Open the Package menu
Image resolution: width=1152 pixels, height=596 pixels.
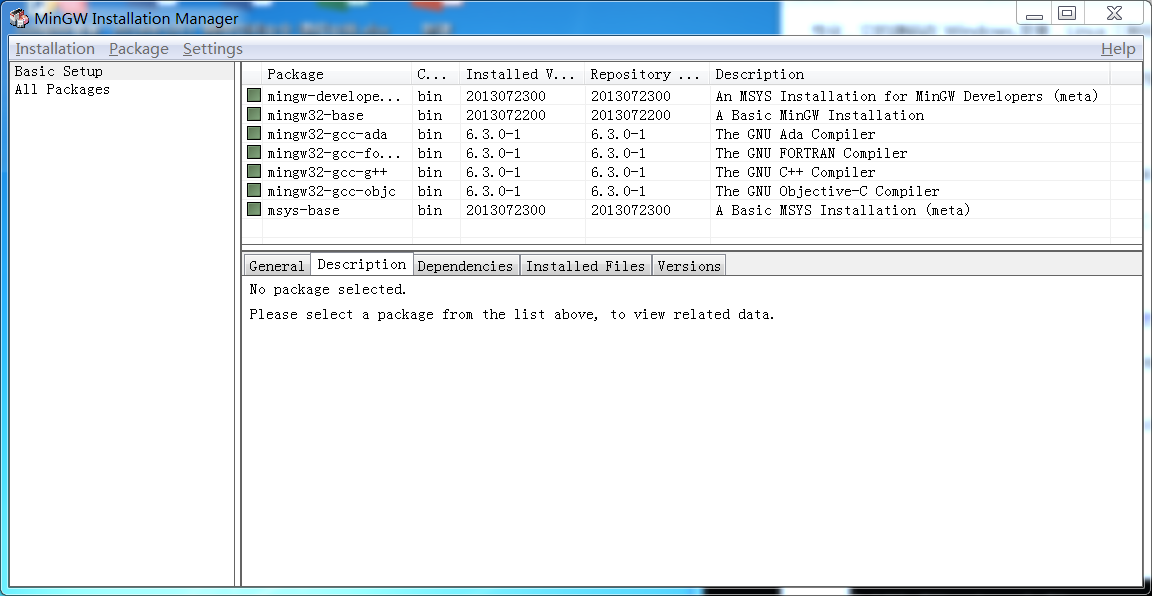(139, 49)
